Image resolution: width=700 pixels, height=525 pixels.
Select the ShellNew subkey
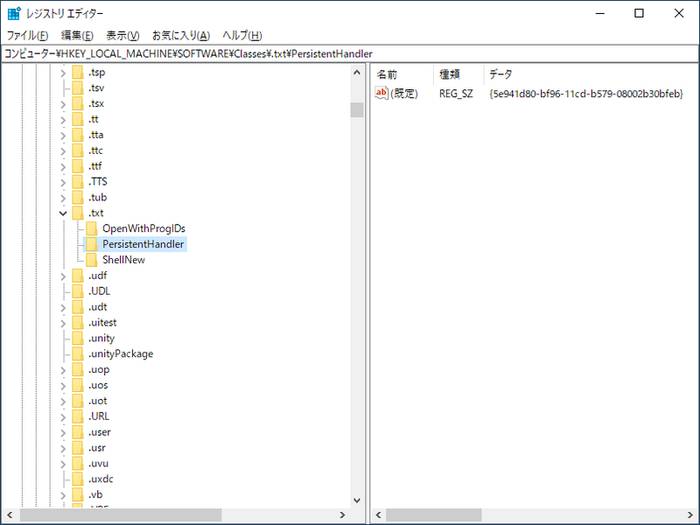(124, 260)
